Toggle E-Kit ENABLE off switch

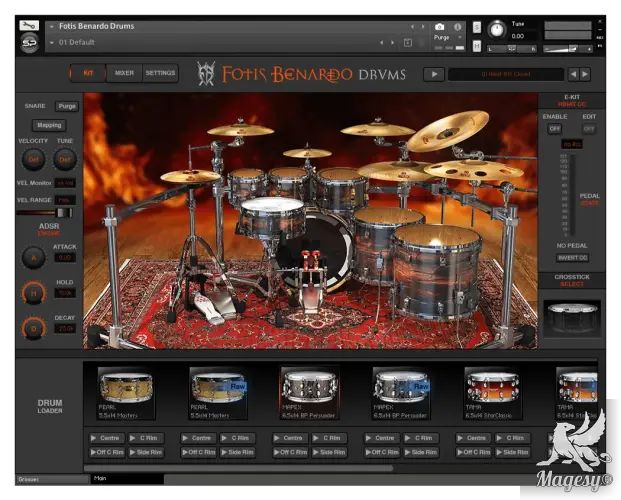554,129
